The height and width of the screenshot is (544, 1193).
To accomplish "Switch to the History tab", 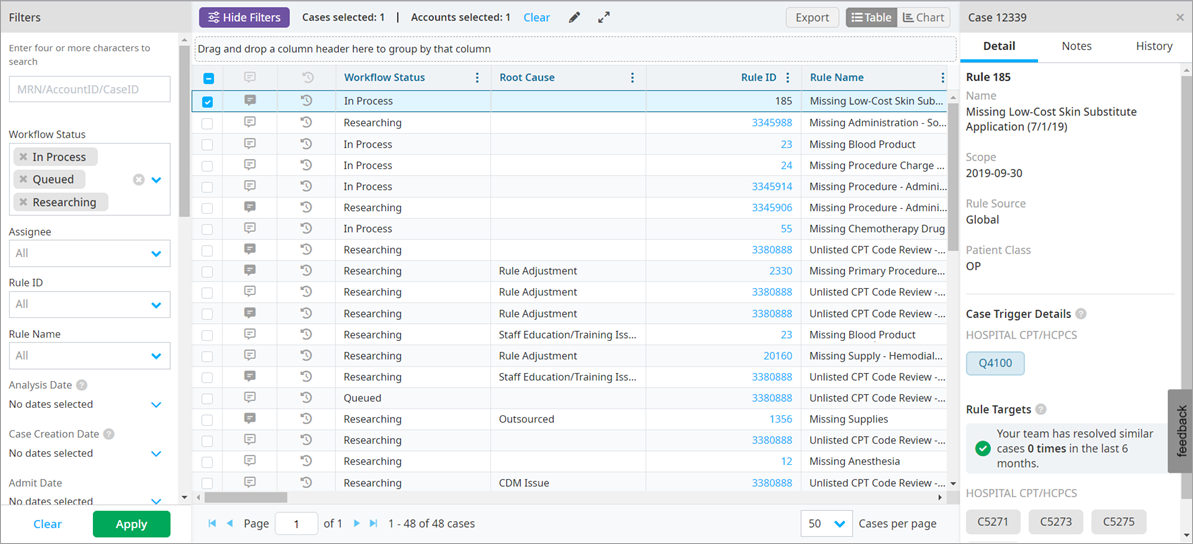I will click(1154, 46).
